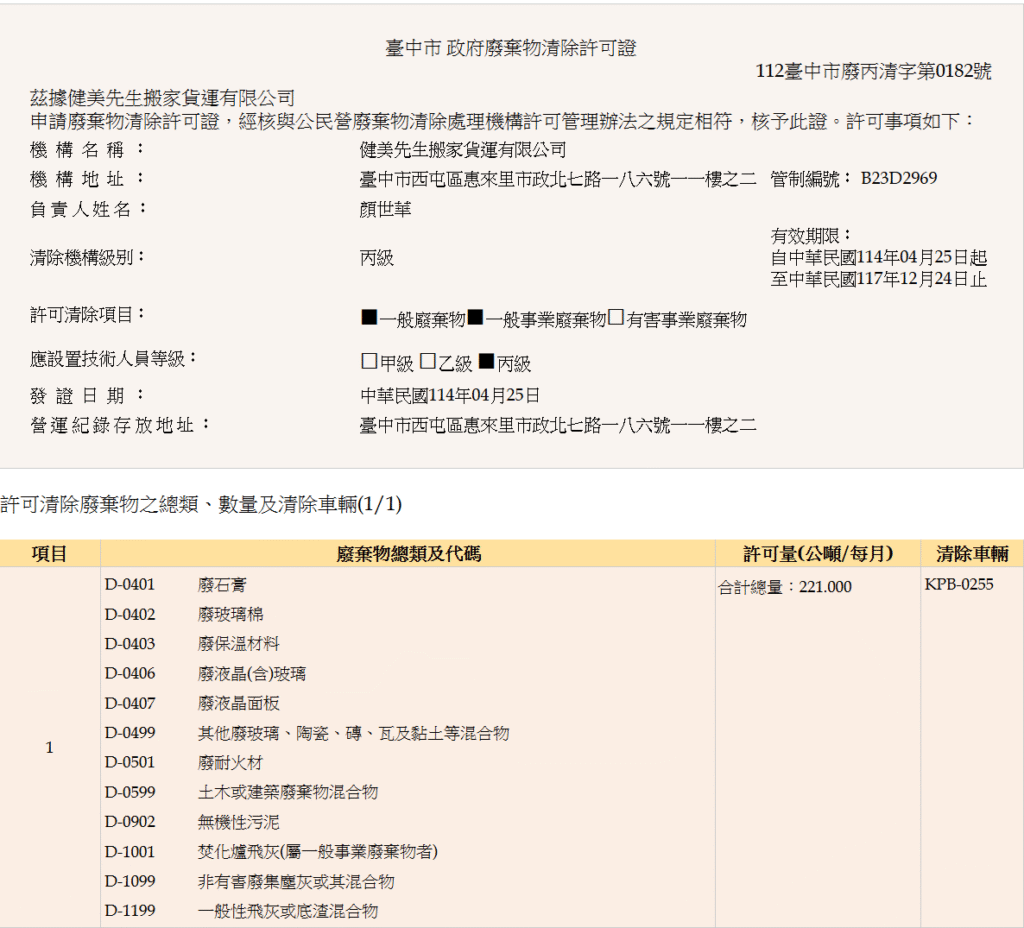Click the 項目 column header
Image resolution: width=1024 pixels, height=928 pixels.
(x=50, y=553)
